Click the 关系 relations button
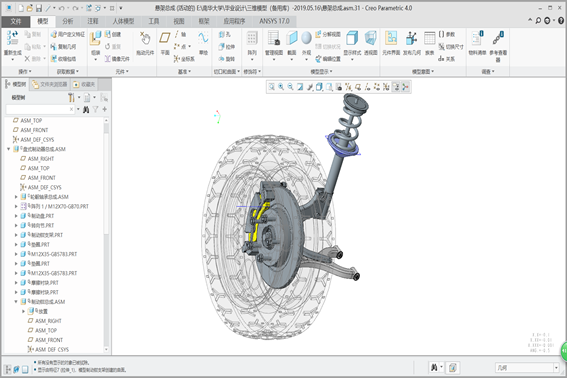Screen dimensions: 567x378 pyautogui.click(x=447, y=59)
